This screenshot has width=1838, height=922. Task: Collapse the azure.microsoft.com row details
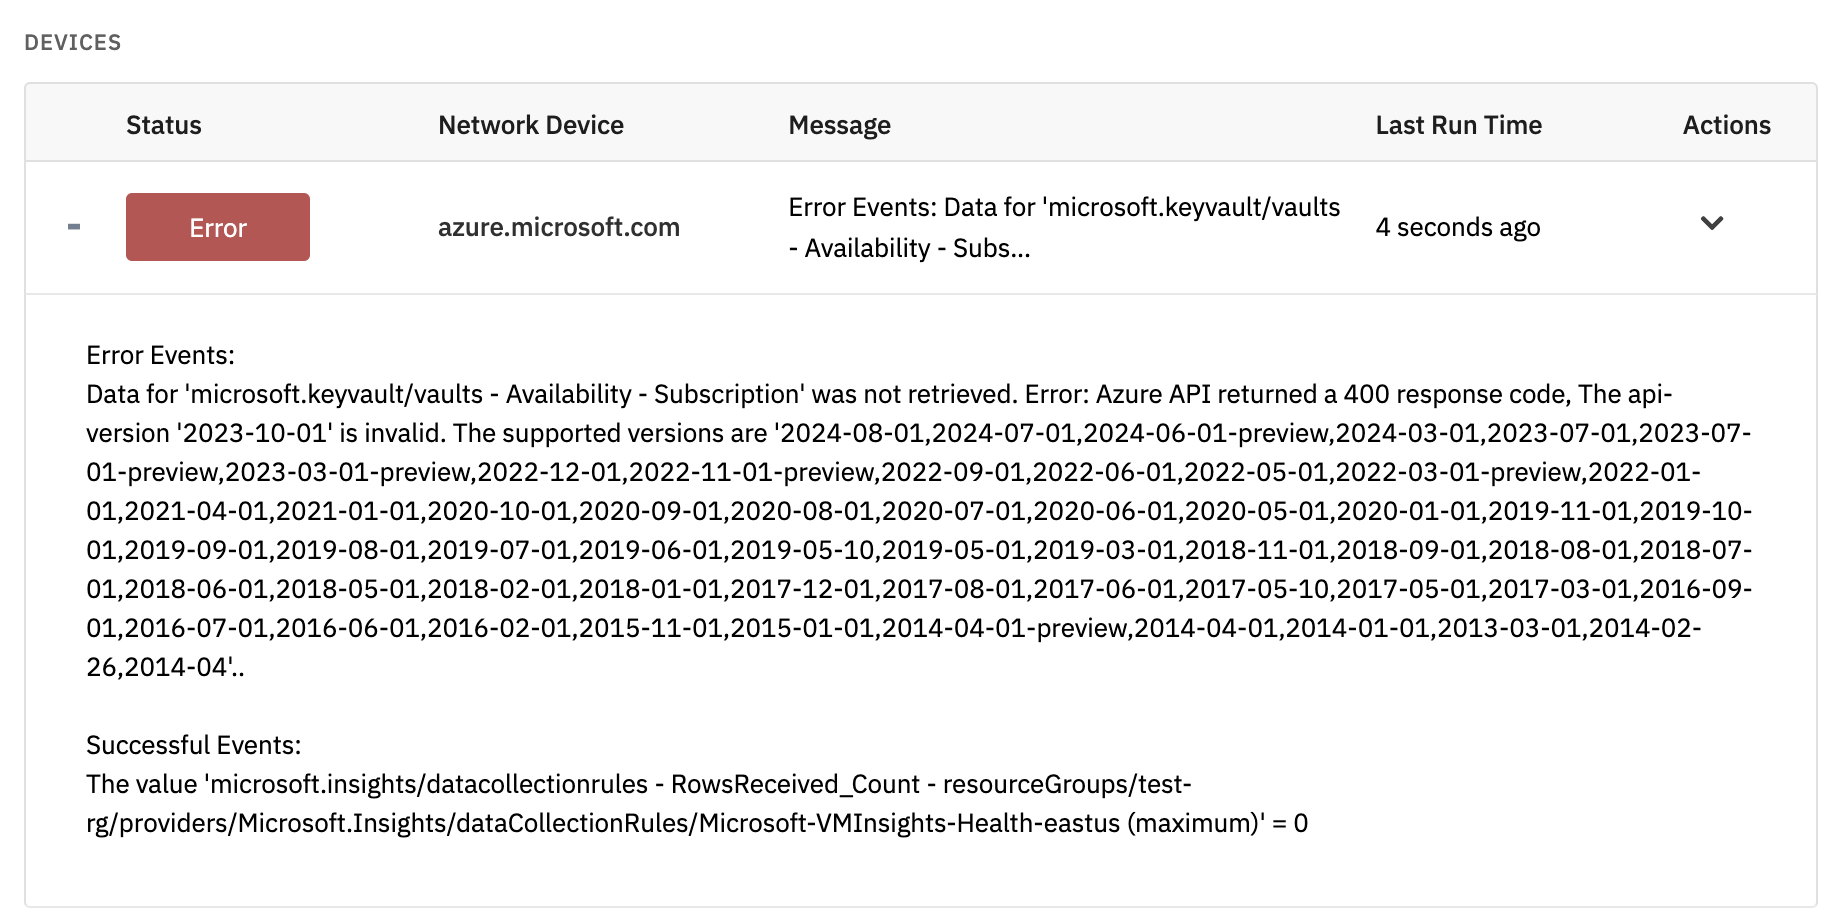point(74,227)
